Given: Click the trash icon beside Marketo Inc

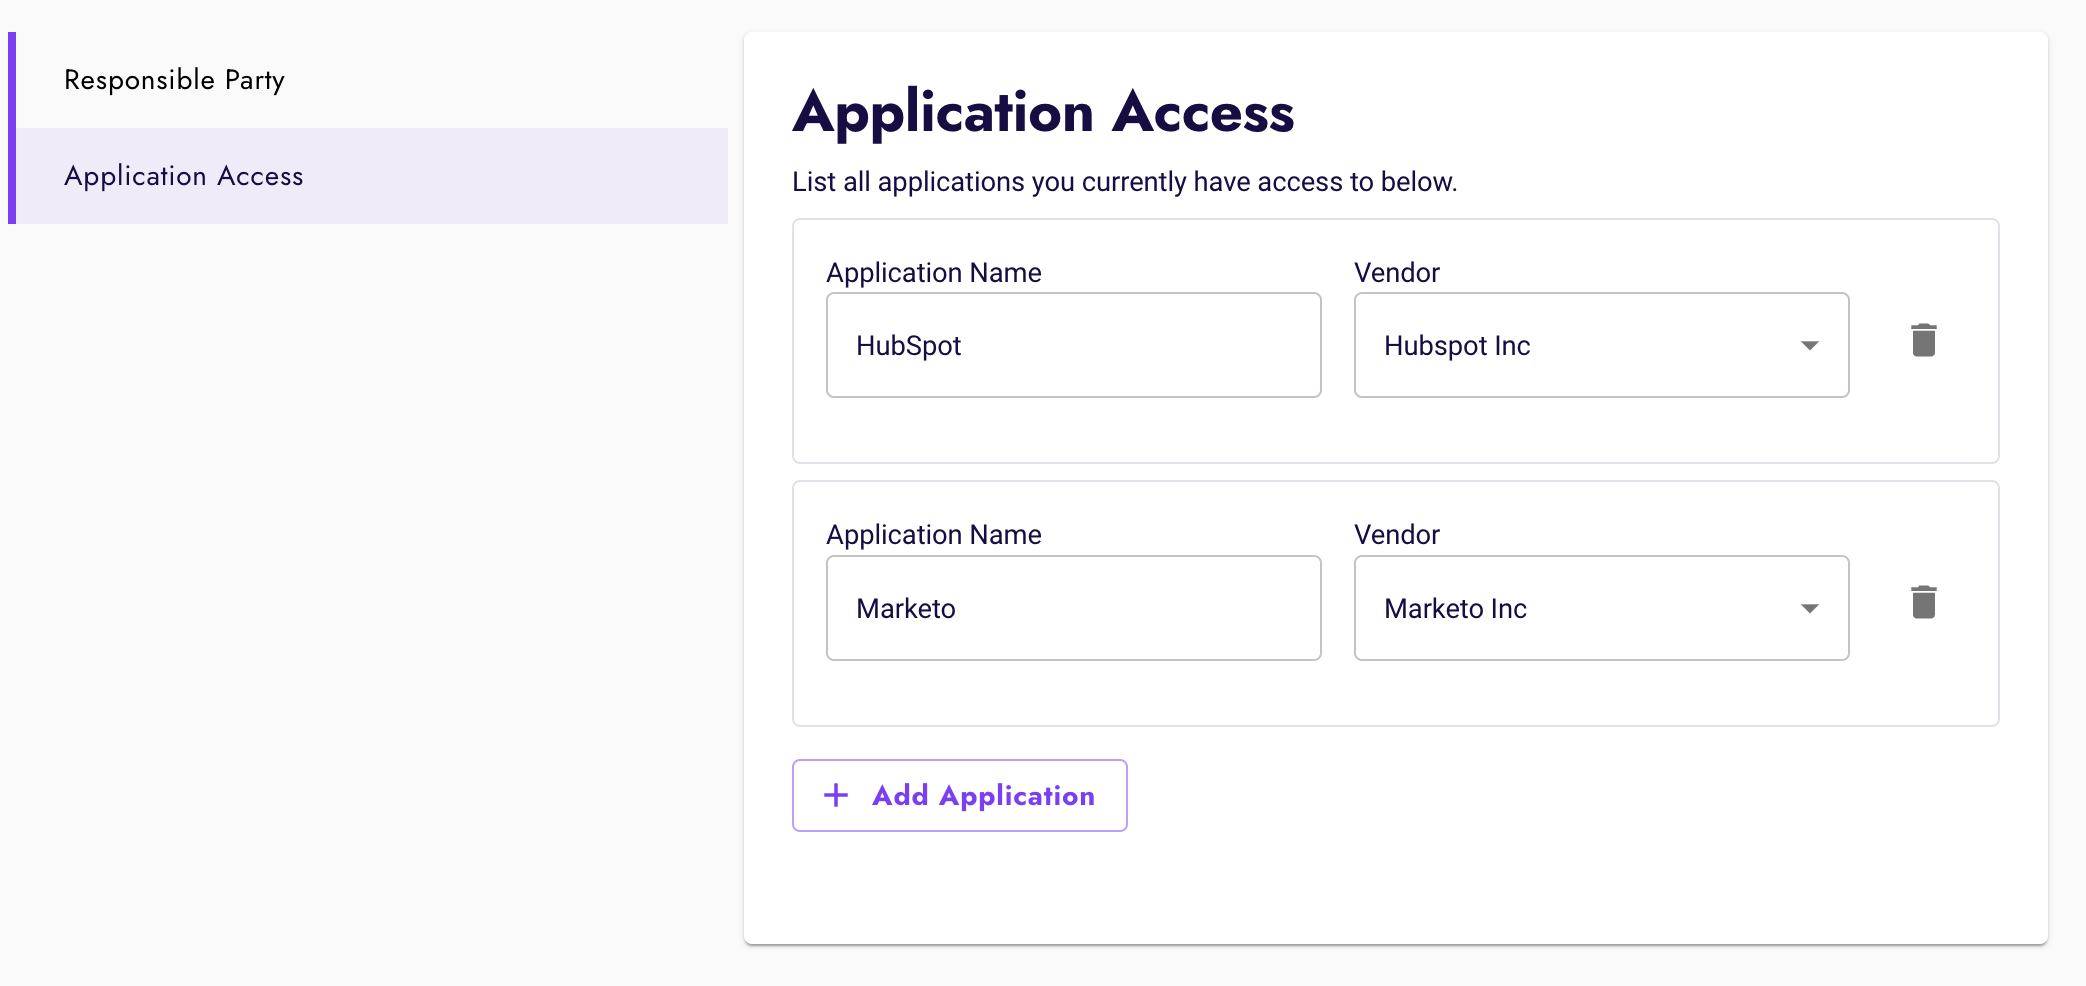Looking at the screenshot, I should (1923, 603).
